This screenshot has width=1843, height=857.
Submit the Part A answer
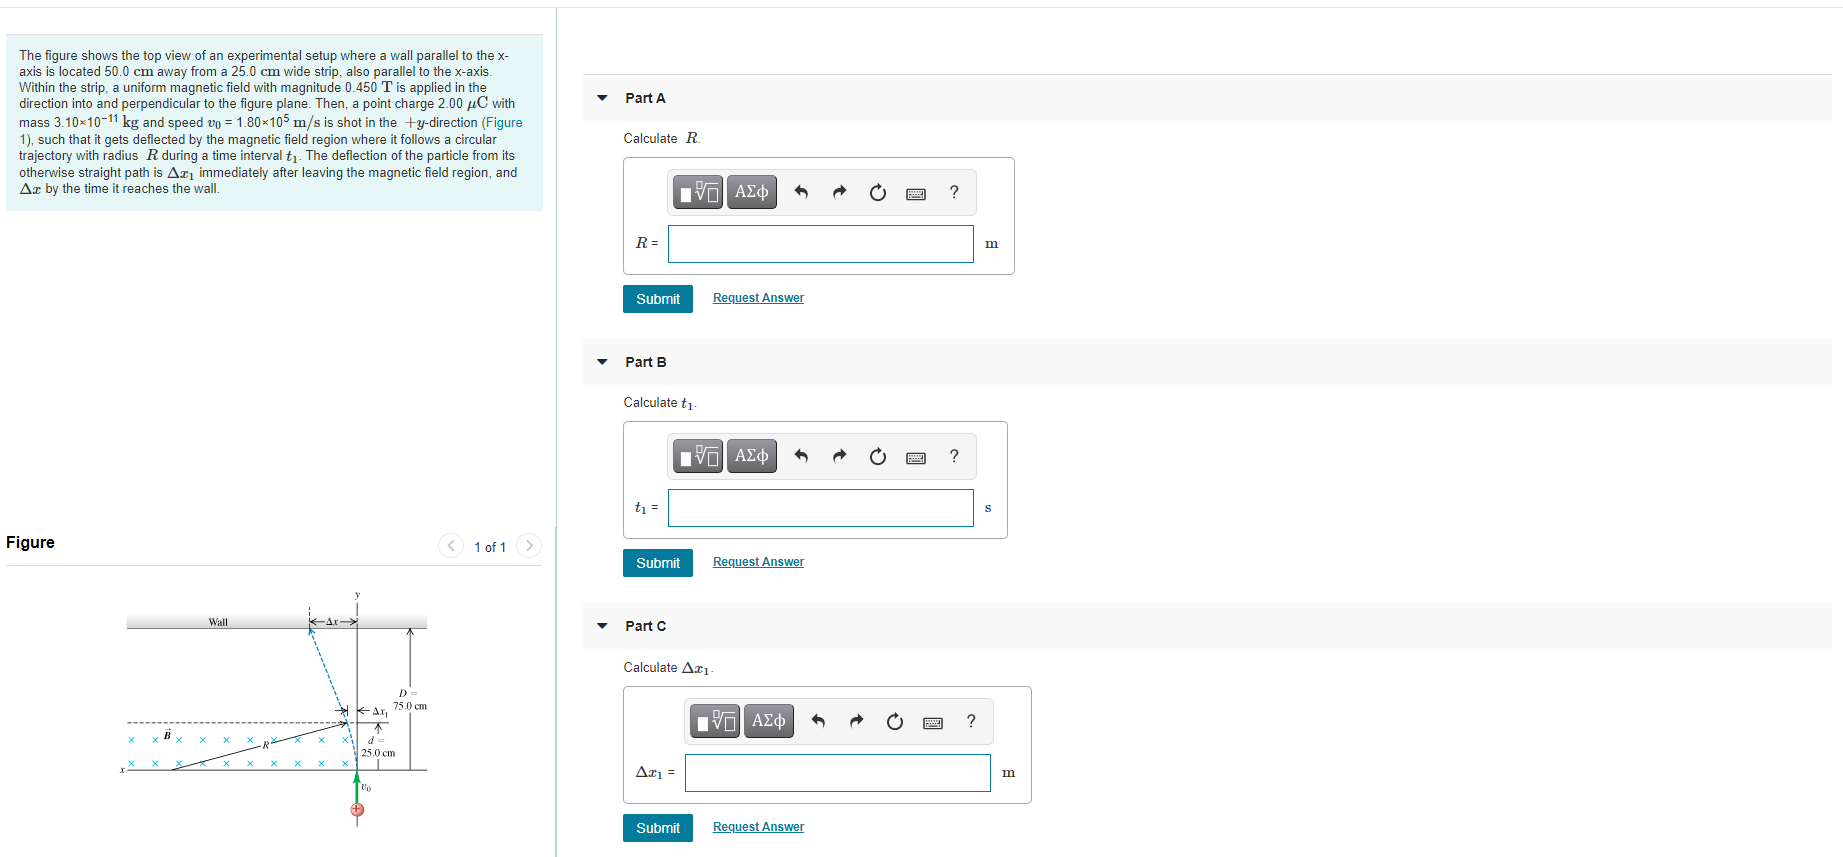tap(658, 299)
